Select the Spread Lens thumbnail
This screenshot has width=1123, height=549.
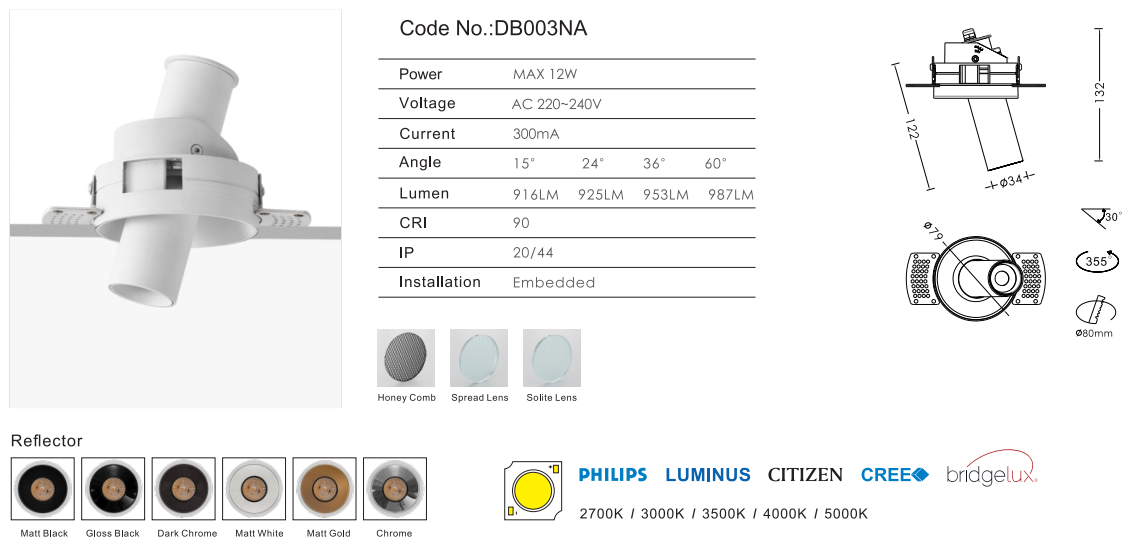(479, 358)
